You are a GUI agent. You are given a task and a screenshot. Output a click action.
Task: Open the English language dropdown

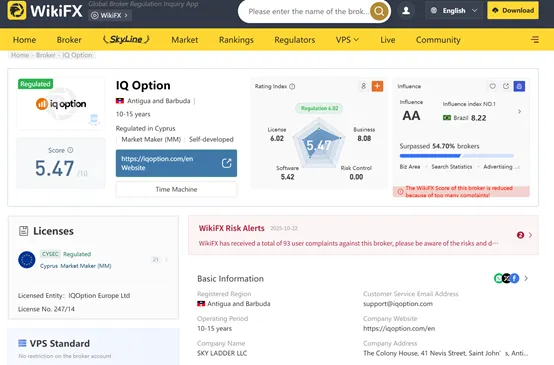click(454, 11)
